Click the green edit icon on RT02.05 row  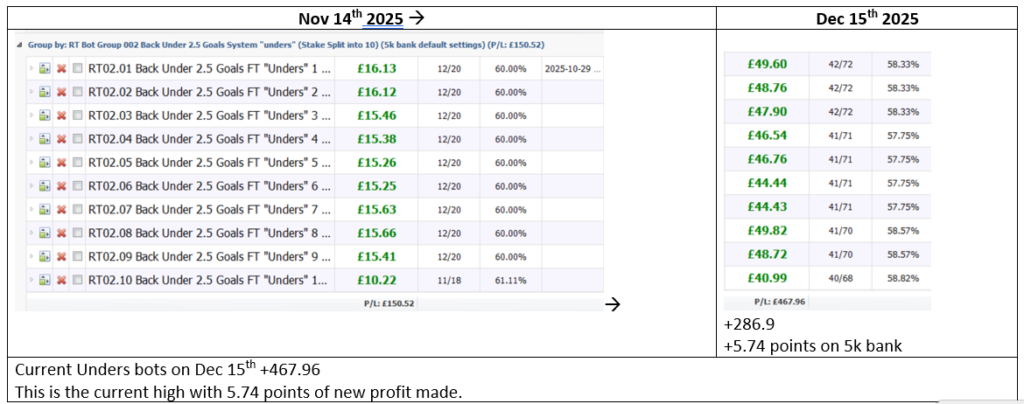(44, 163)
